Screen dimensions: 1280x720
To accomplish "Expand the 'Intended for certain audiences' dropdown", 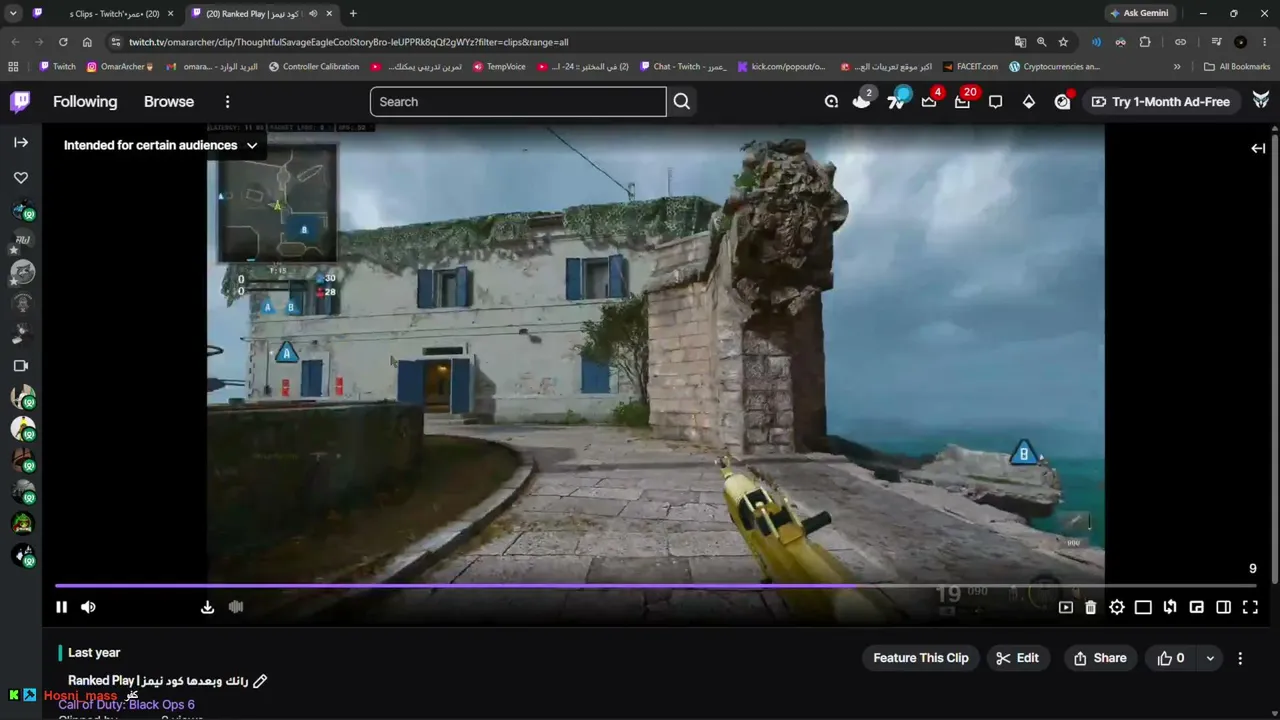I will (160, 145).
